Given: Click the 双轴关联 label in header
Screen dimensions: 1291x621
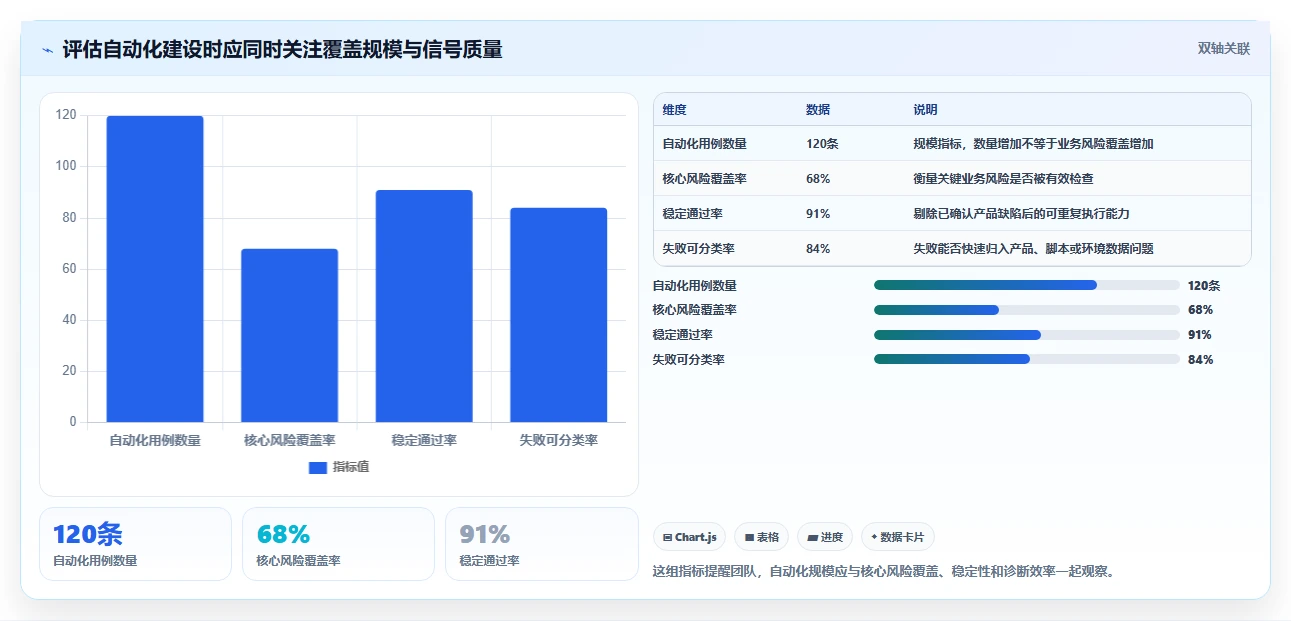Looking at the screenshot, I should coord(1224,49).
